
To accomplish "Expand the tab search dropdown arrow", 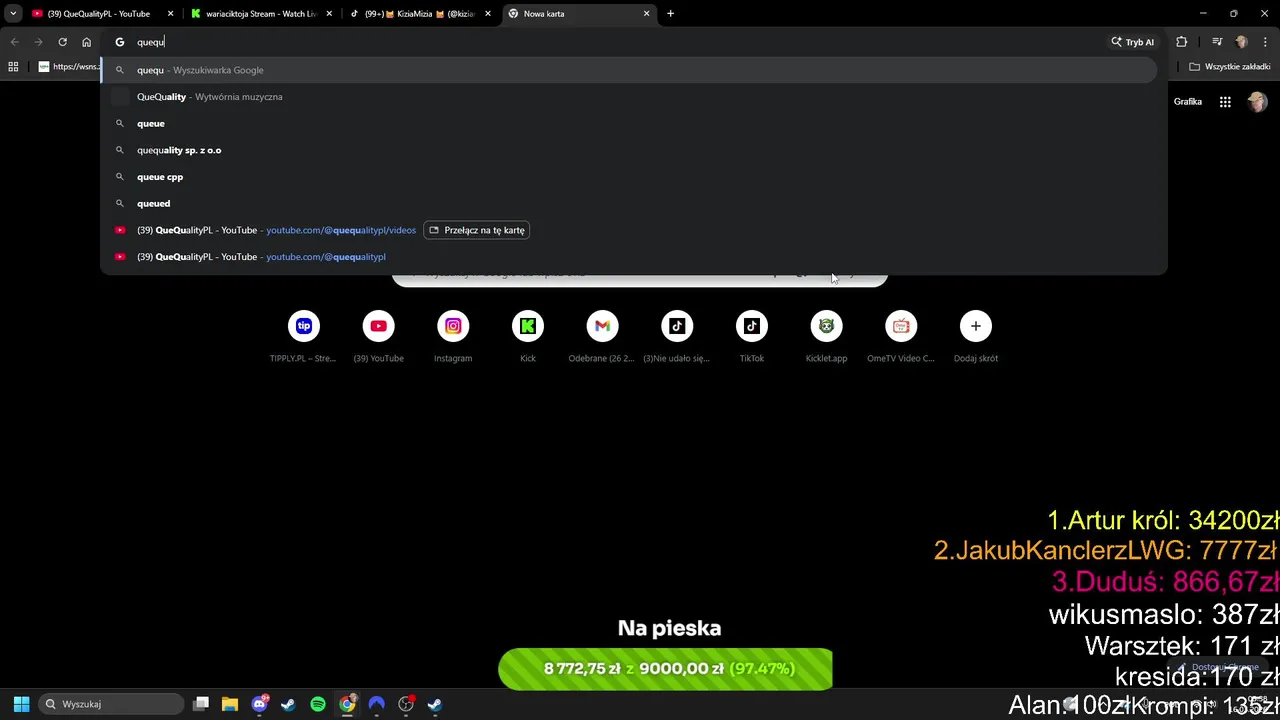I will pyautogui.click(x=13, y=14).
